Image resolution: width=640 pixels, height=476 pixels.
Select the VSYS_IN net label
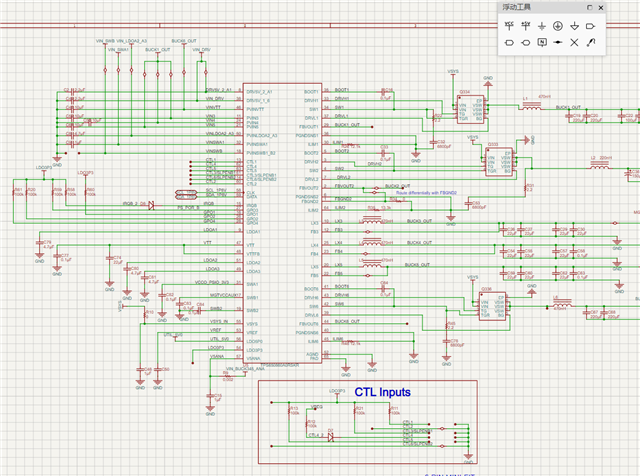(219, 321)
